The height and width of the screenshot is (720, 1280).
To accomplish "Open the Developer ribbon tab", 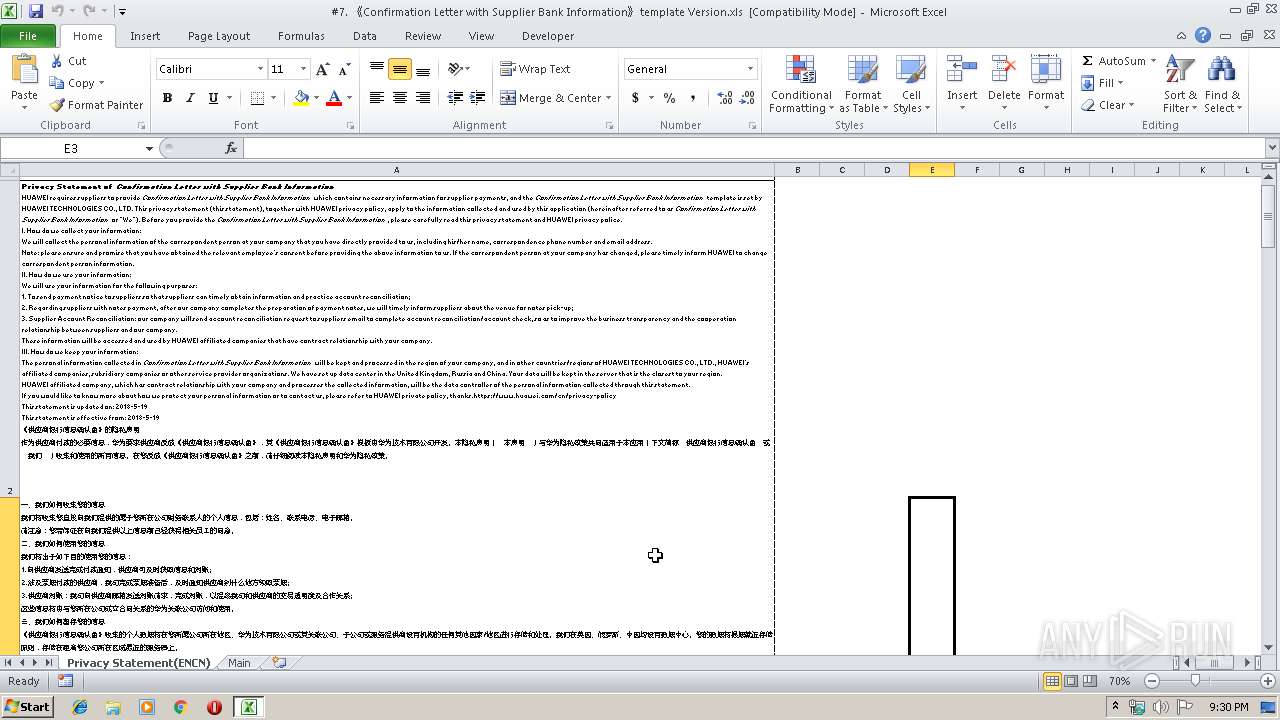I will point(548,36).
